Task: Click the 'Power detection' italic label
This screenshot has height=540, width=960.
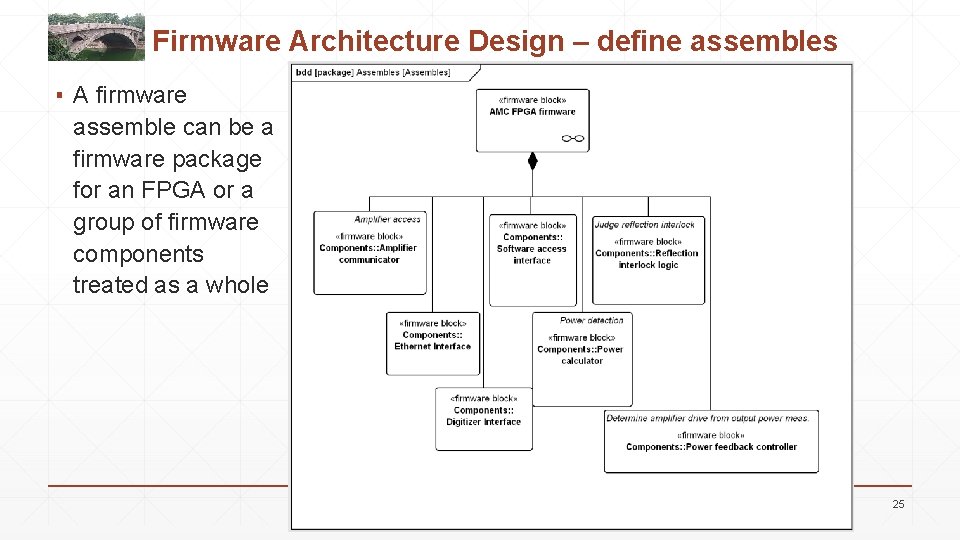Action: (x=591, y=320)
